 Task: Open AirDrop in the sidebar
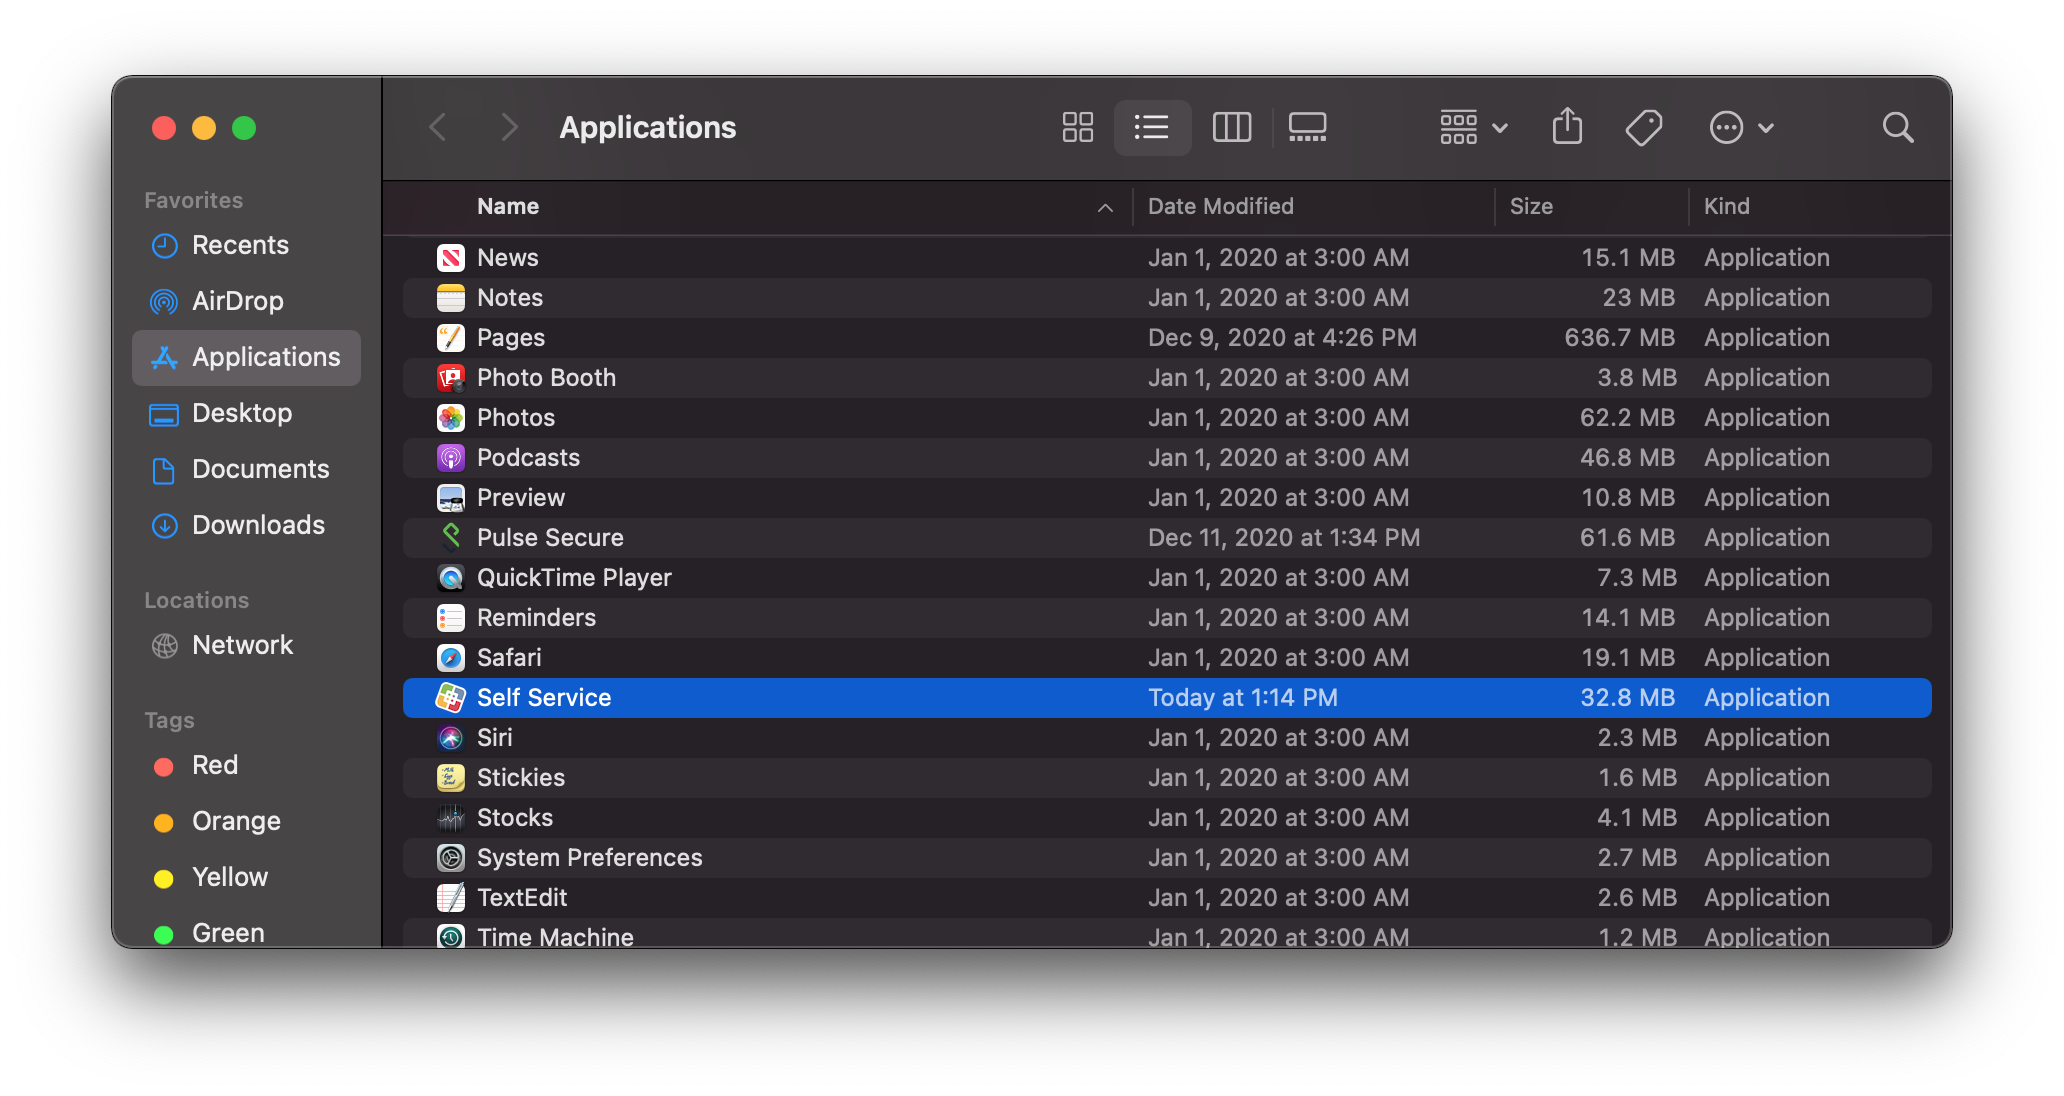coord(246,301)
